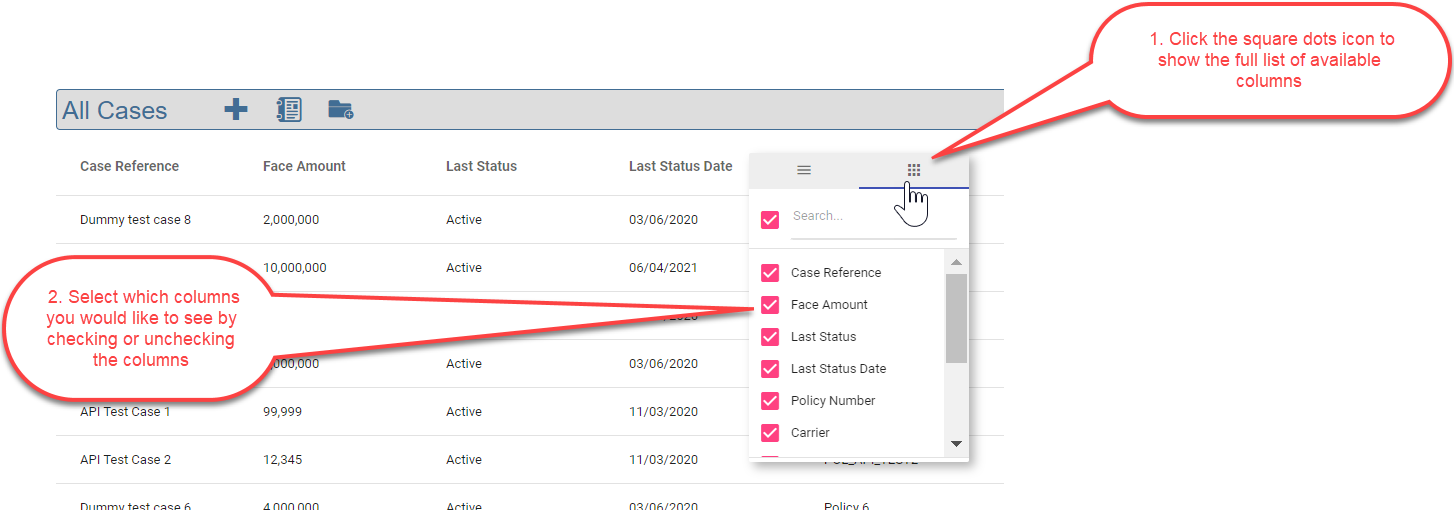This screenshot has height=510, width=1454.
Task: Switch to the three-line menu tab
Action: (803, 170)
